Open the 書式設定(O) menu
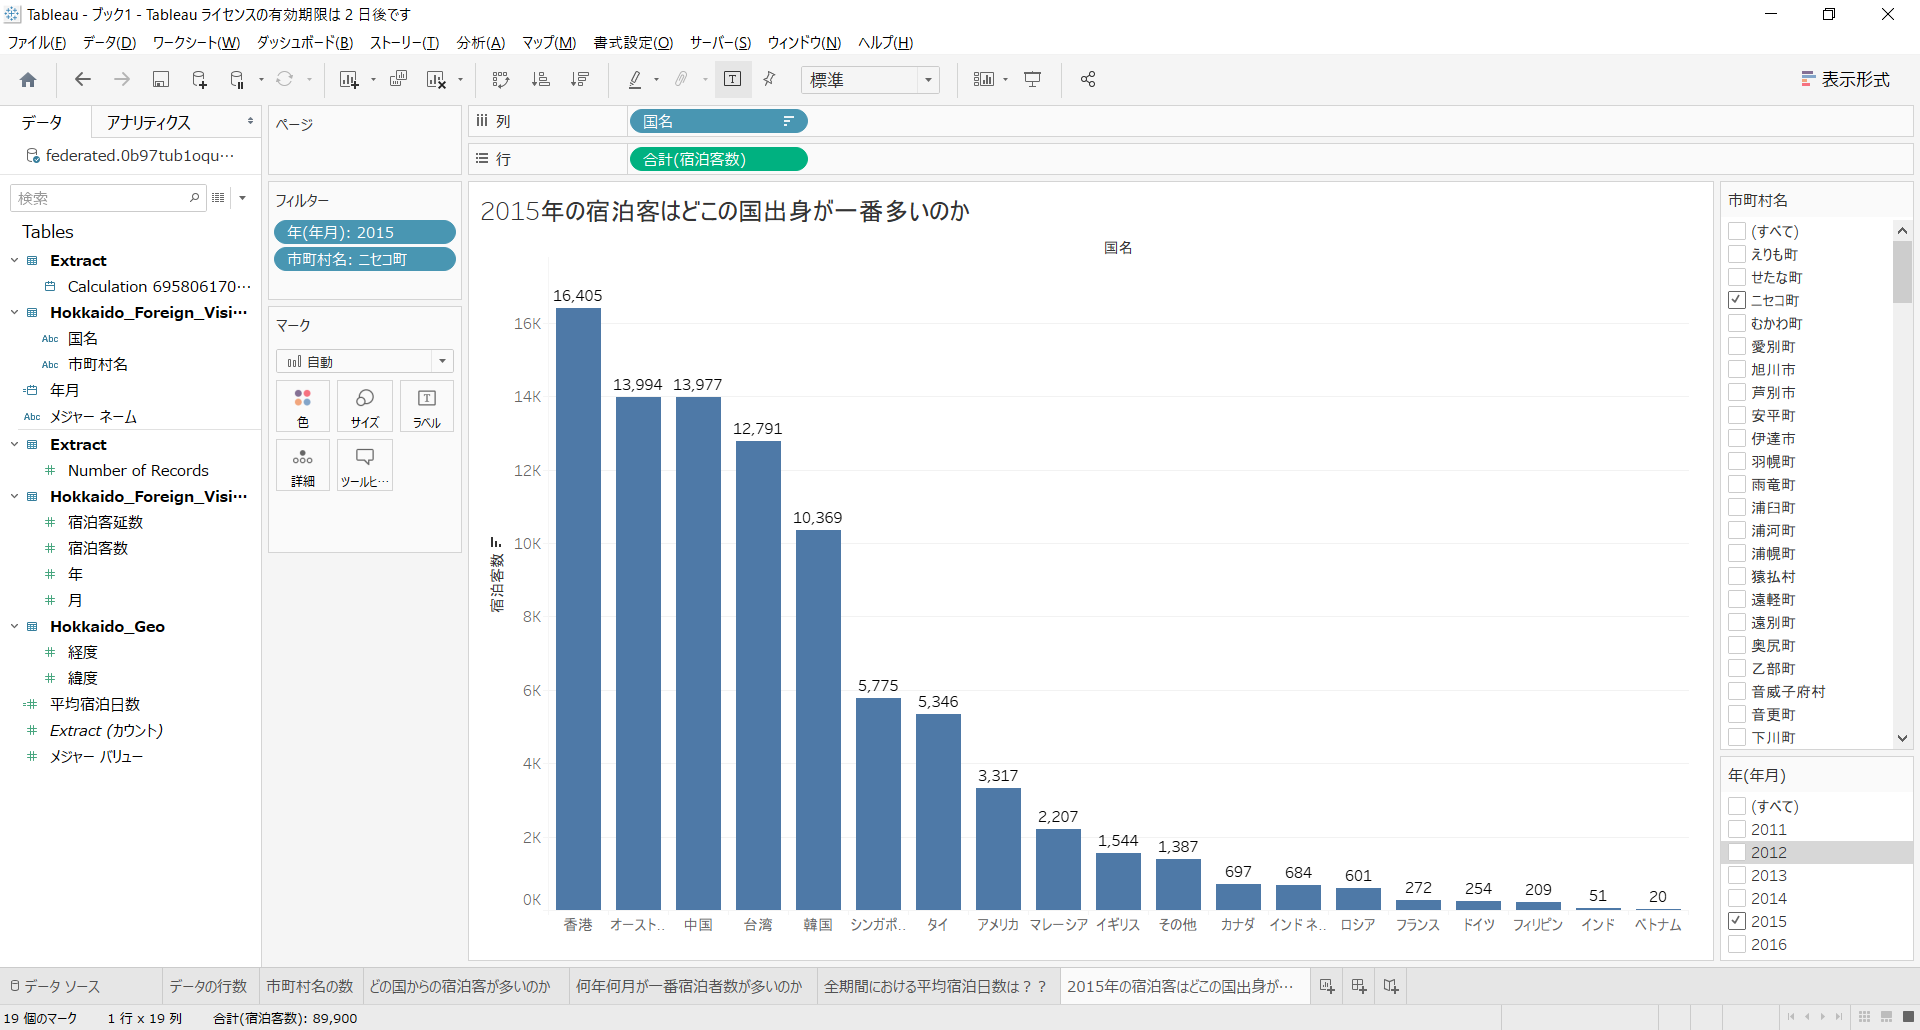 tap(633, 43)
